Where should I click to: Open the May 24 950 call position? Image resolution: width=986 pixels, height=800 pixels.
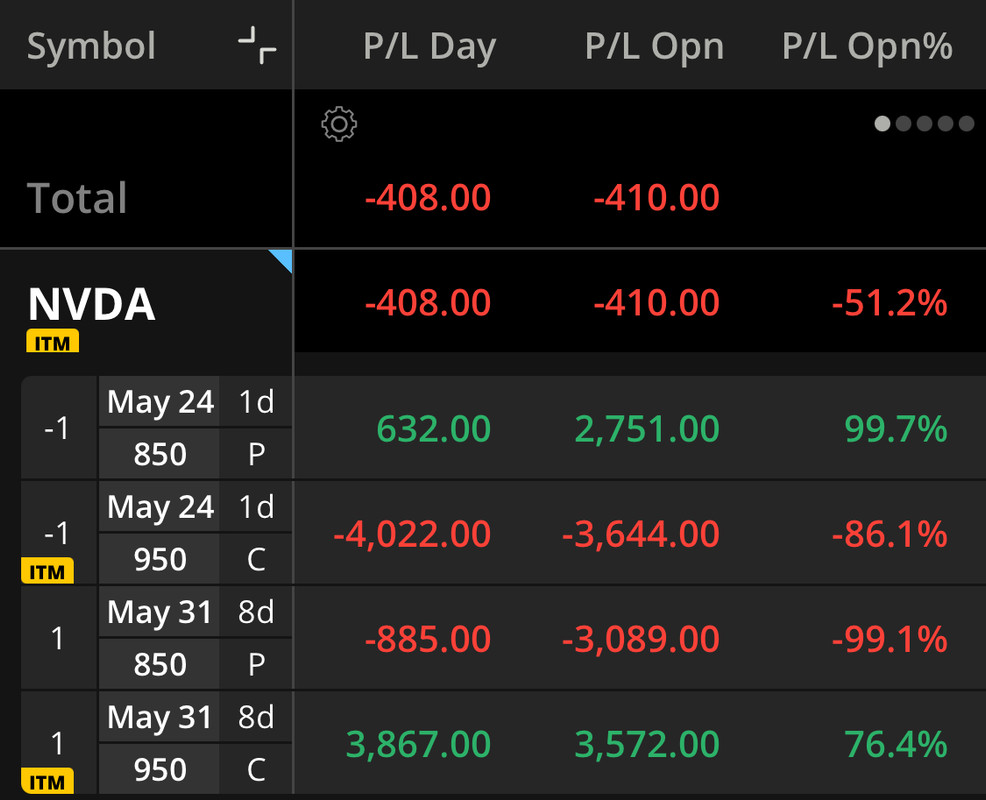(x=160, y=533)
